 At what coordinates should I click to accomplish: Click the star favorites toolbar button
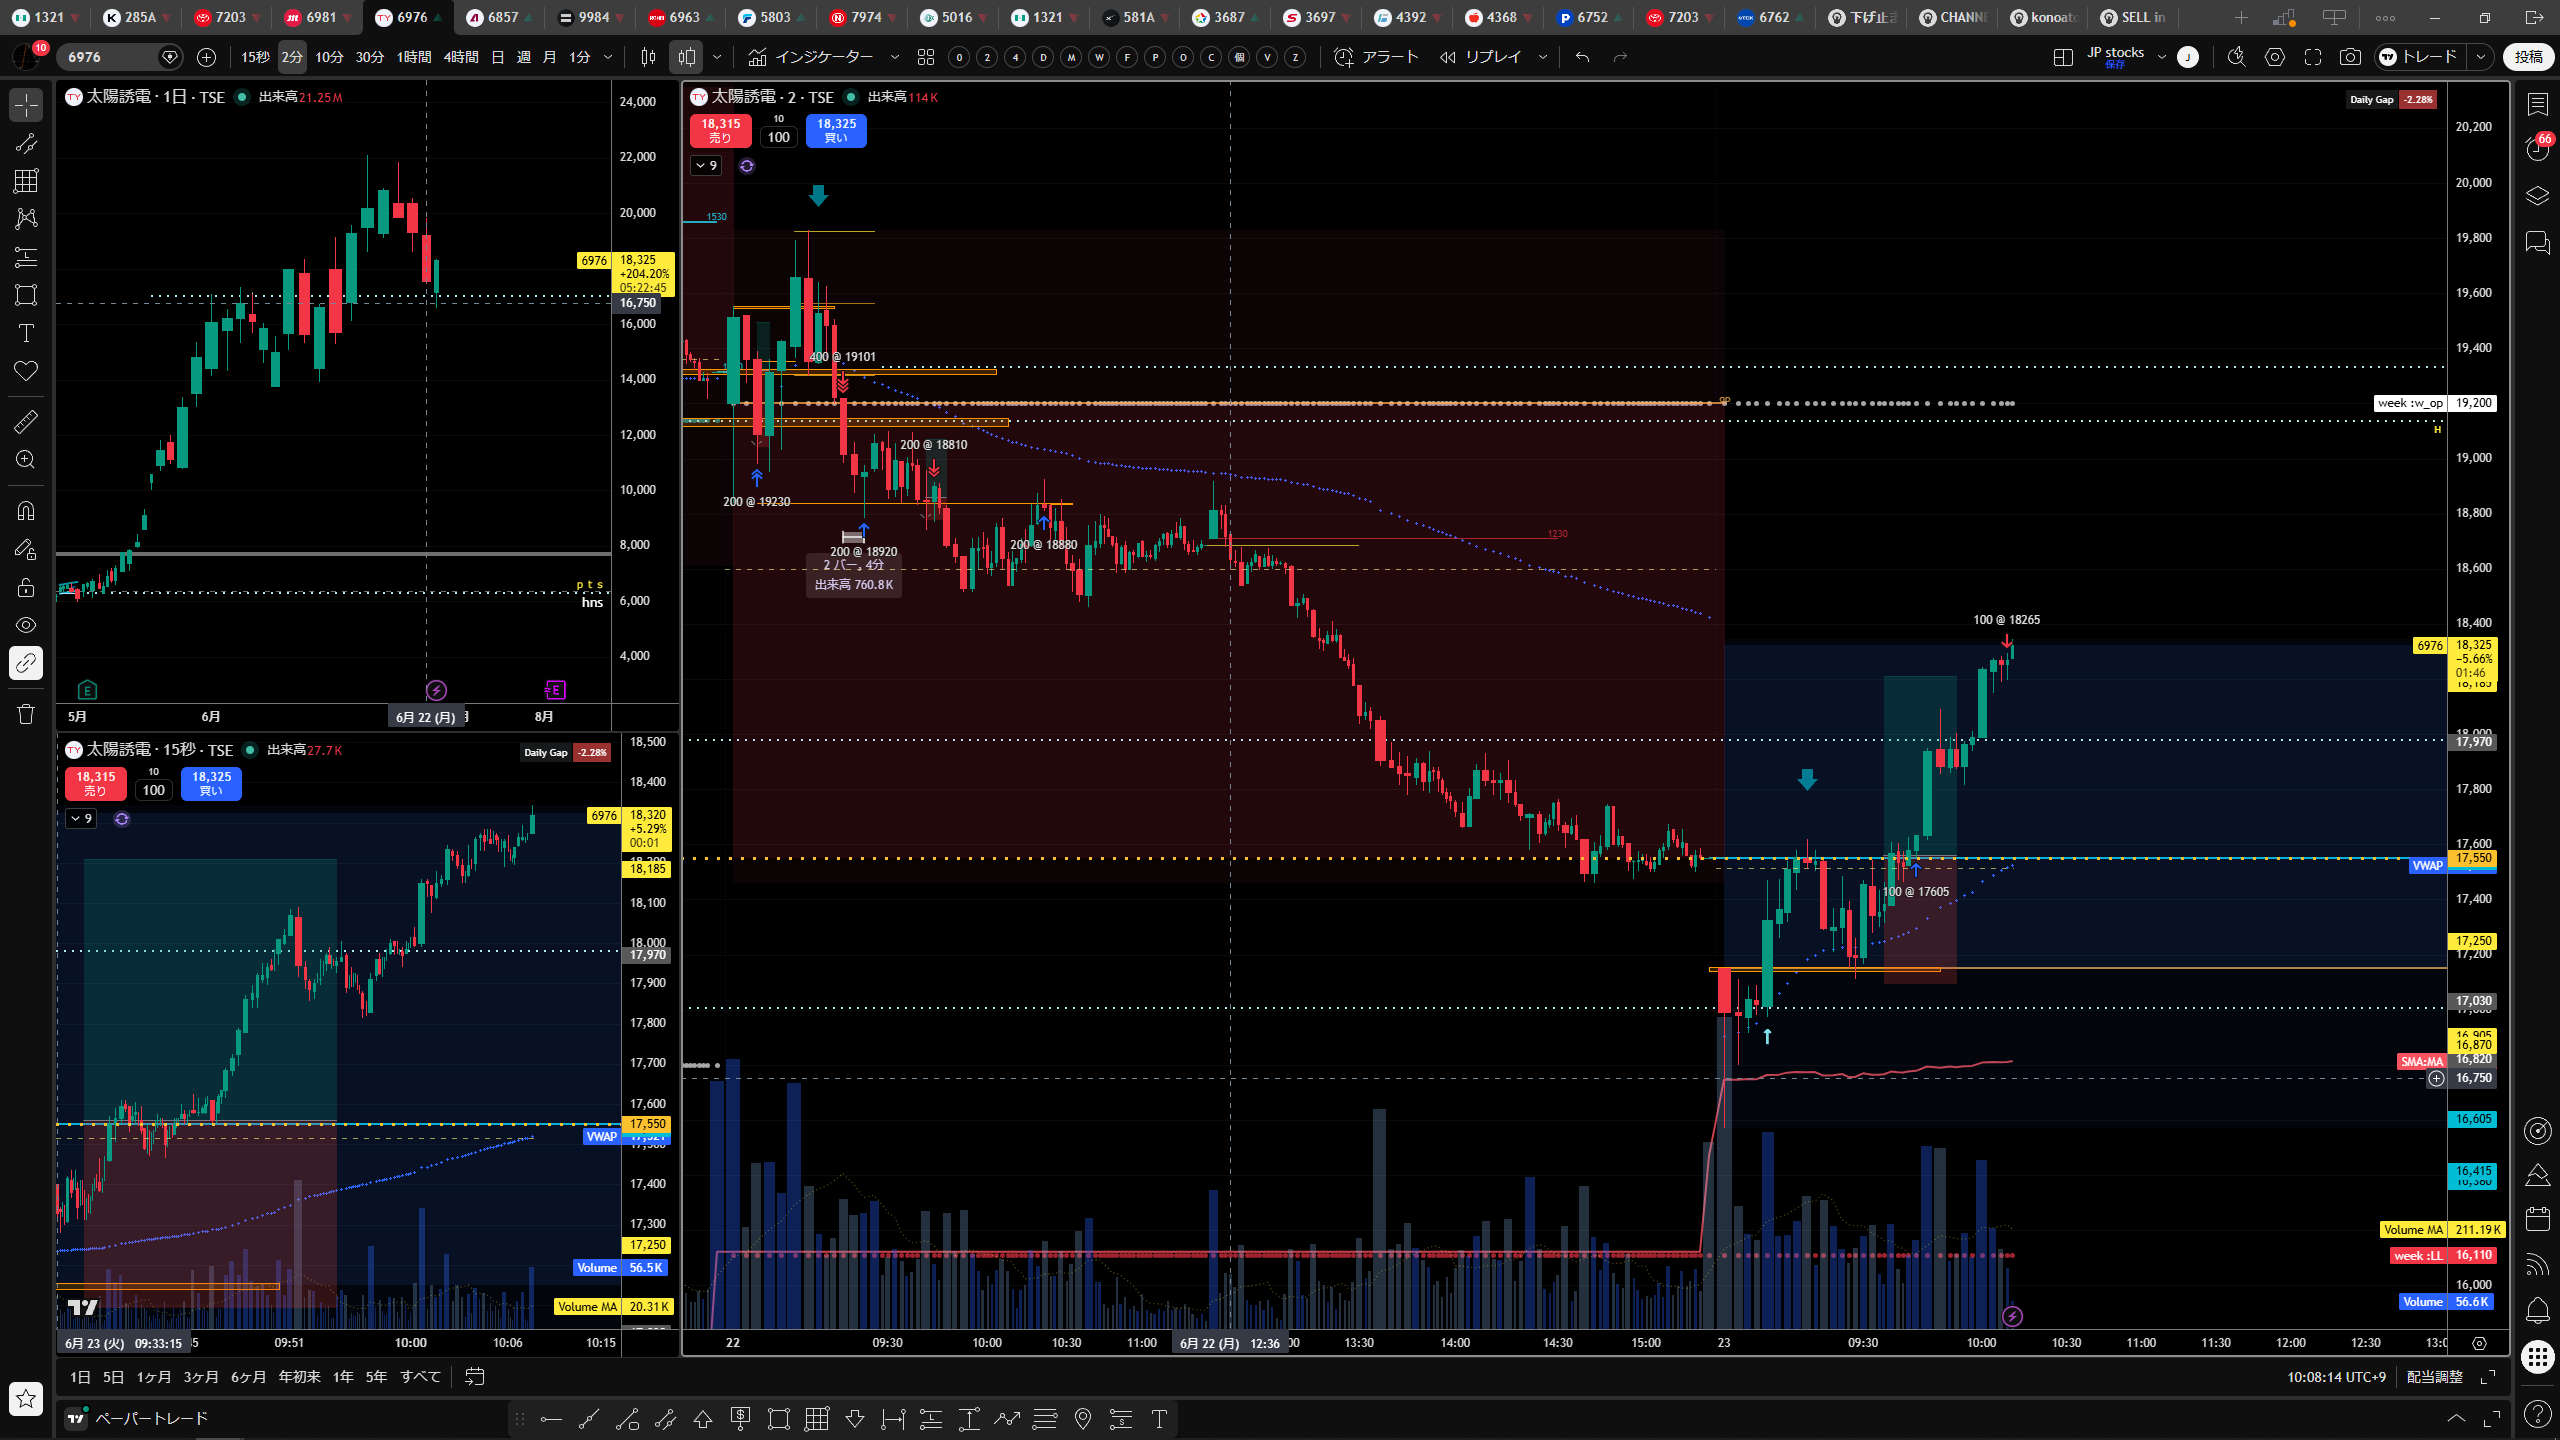coord(26,1398)
